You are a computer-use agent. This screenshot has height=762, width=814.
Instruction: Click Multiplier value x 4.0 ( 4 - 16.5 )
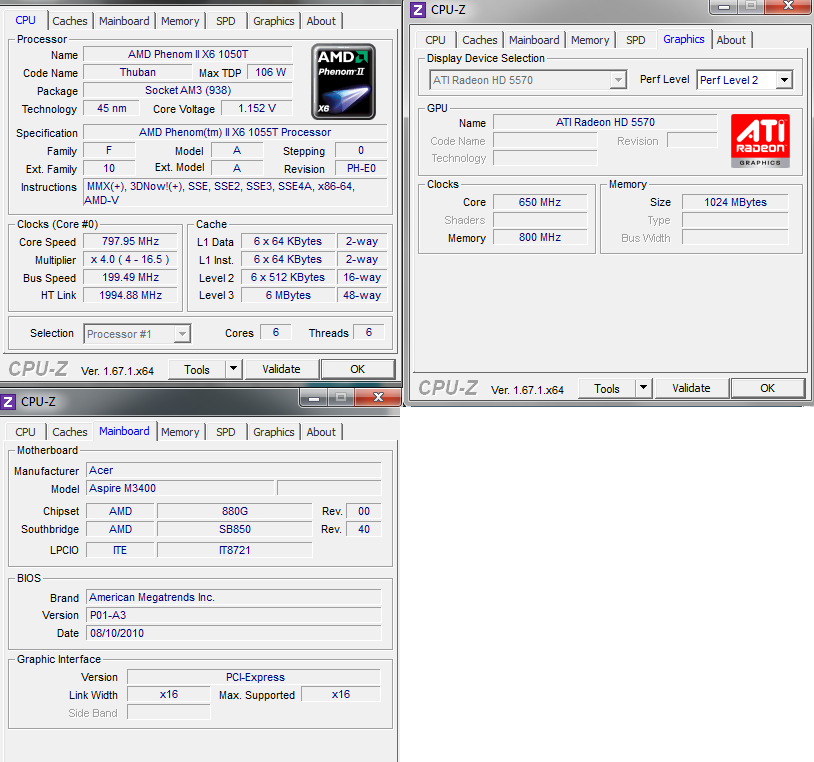click(x=130, y=259)
